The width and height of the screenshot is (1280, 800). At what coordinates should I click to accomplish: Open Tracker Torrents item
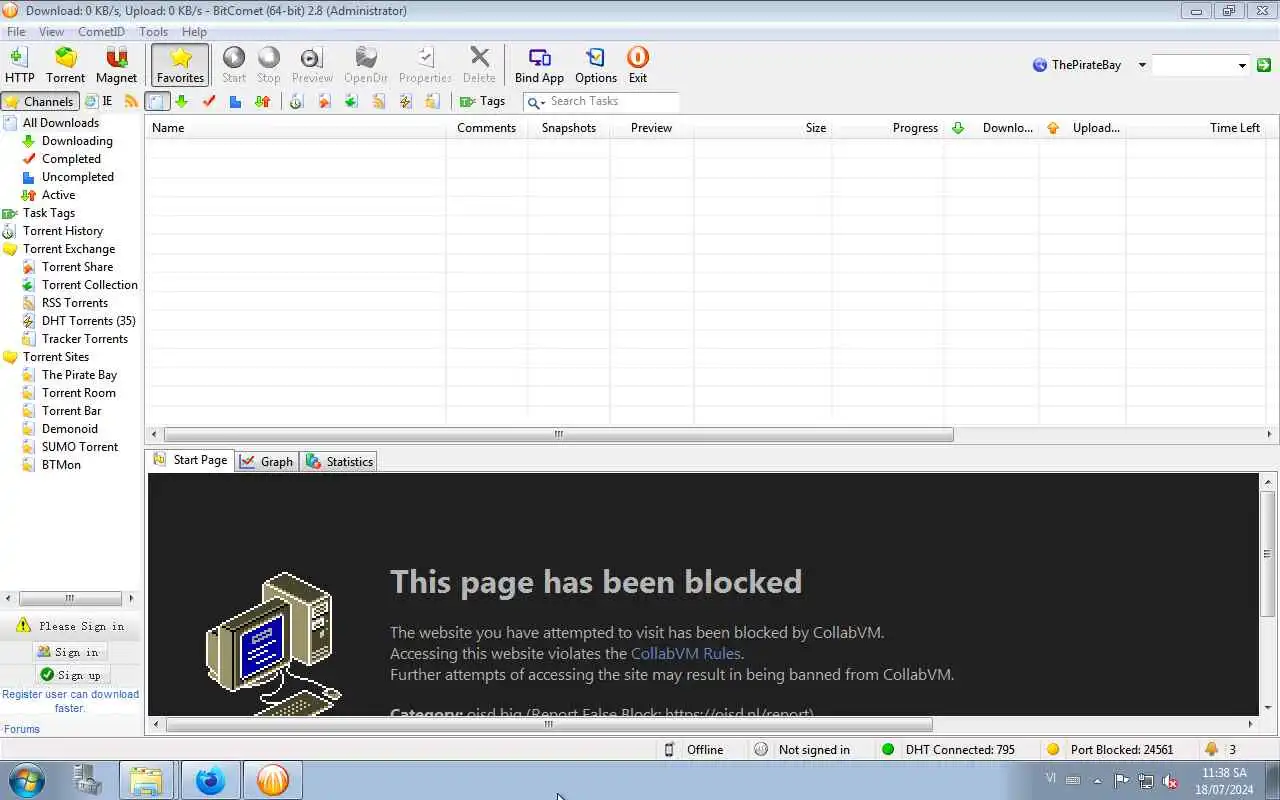pyautogui.click(x=85, y=339)
